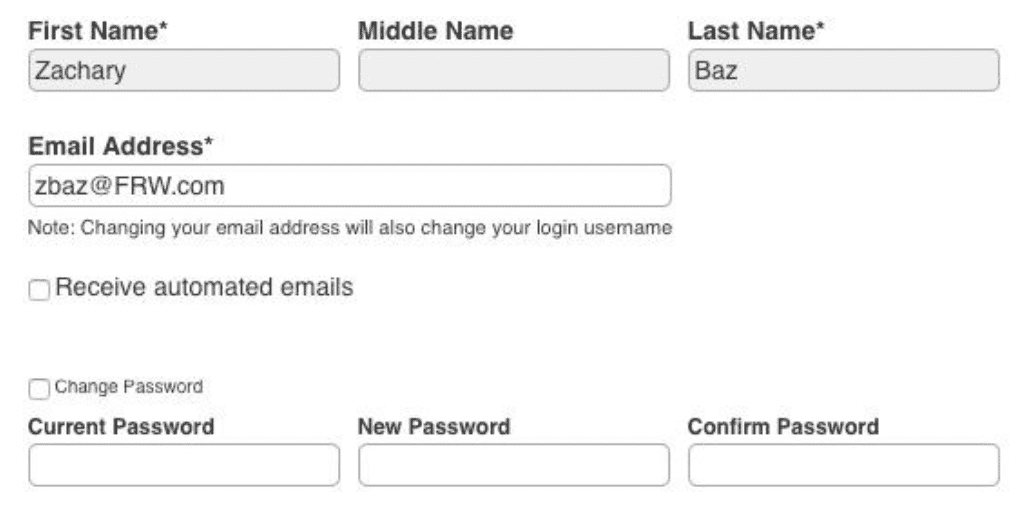
Task: Click the note about changing login username
Action: pos(349,229)
